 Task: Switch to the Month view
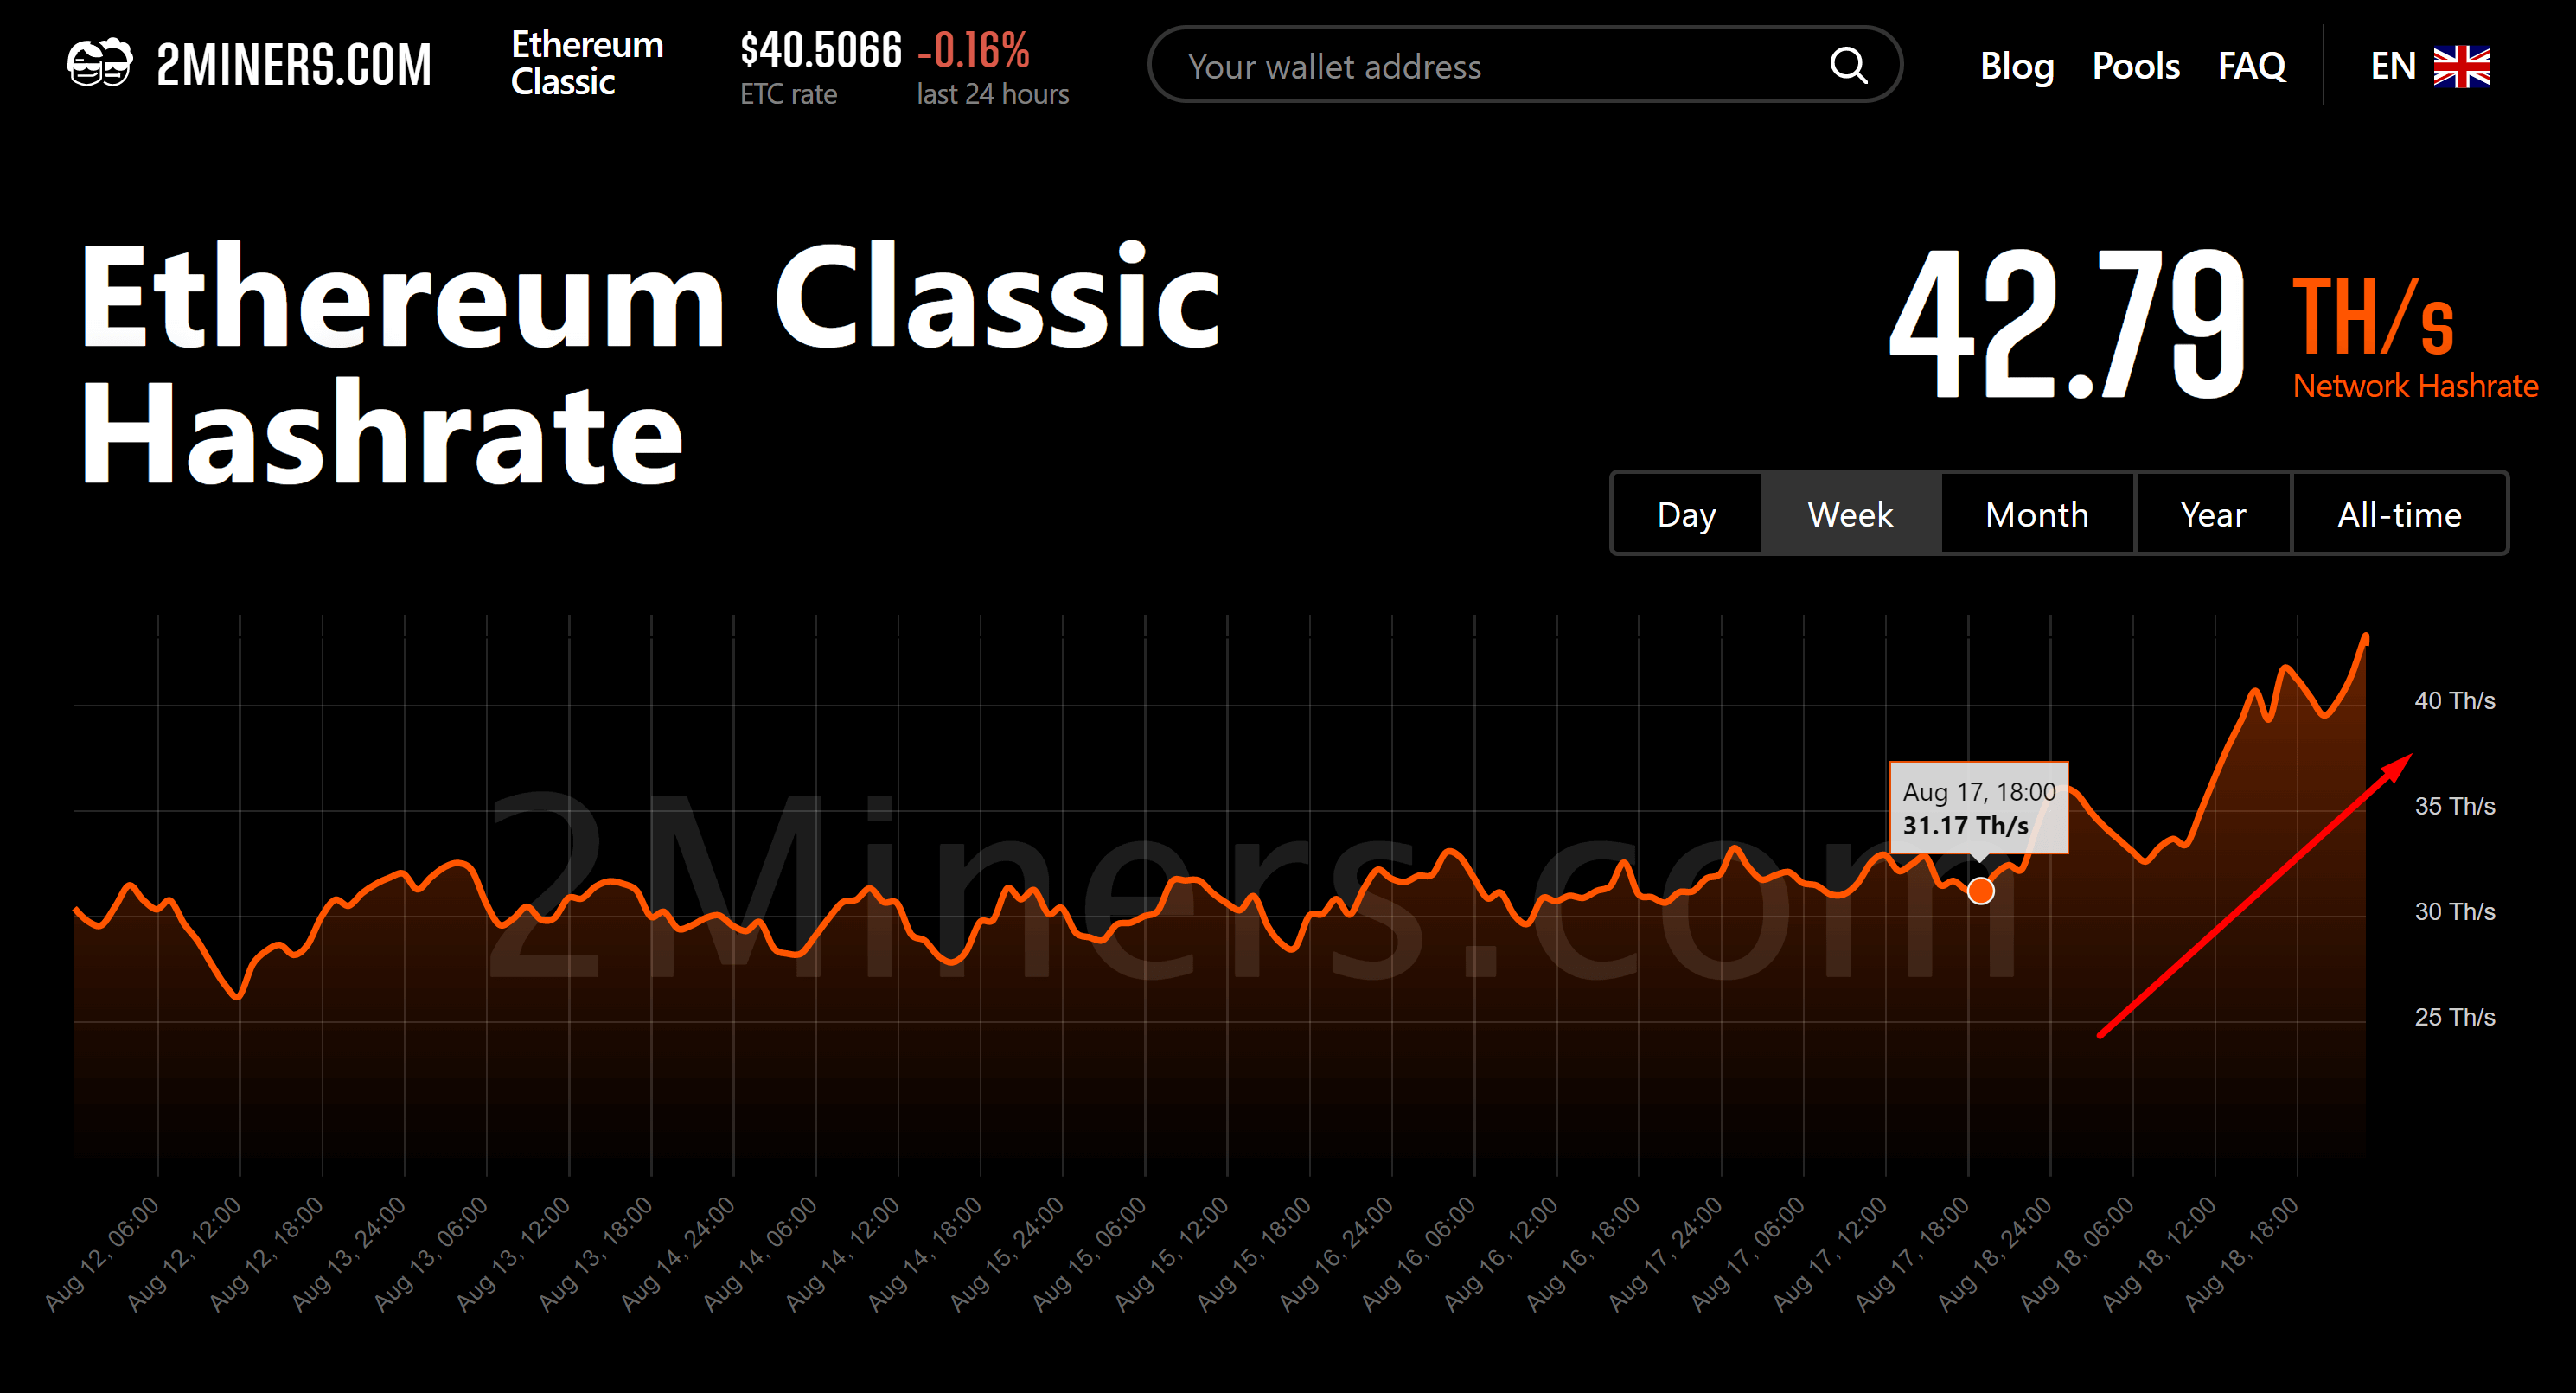(2036, 514)
